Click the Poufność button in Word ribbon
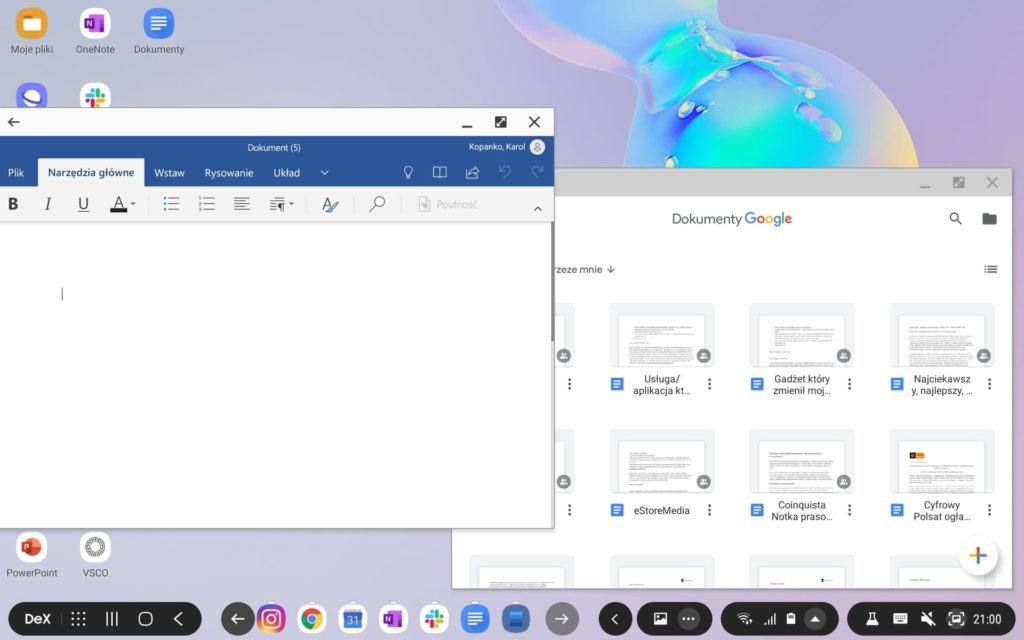1024x640 pixels. [x=448, y=204]
